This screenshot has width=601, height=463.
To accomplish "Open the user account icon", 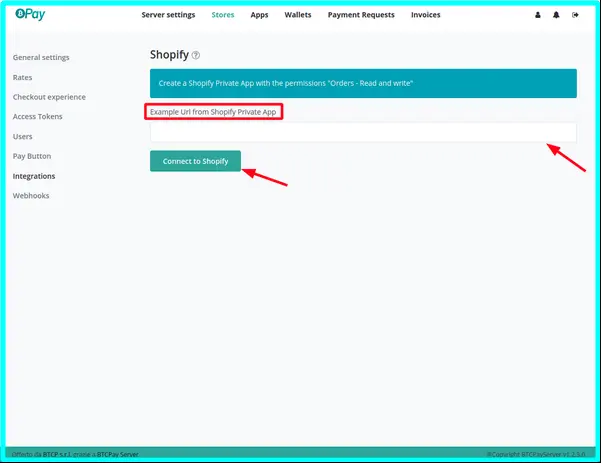I will click(x=538, y=15).
